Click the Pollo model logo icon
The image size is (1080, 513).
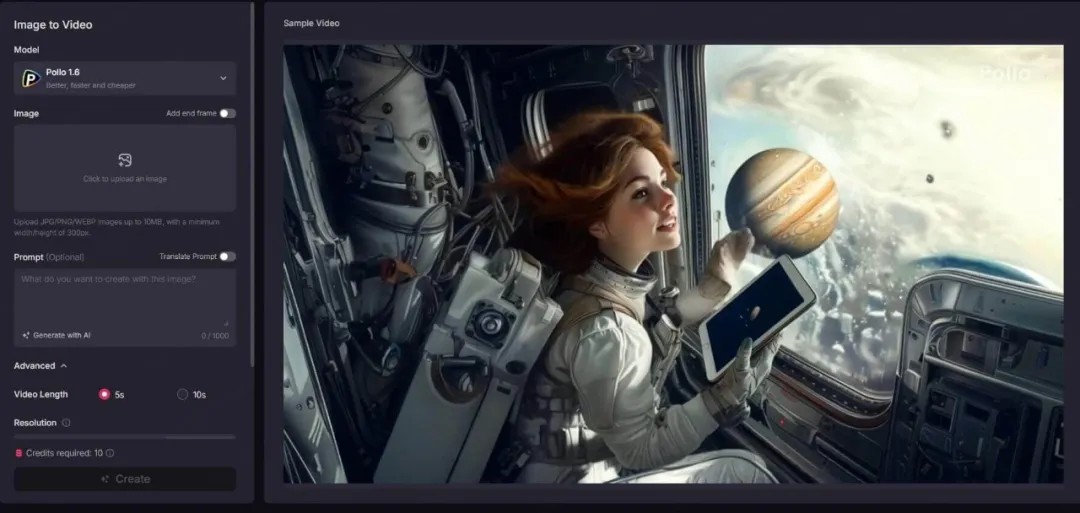[31, 78]
